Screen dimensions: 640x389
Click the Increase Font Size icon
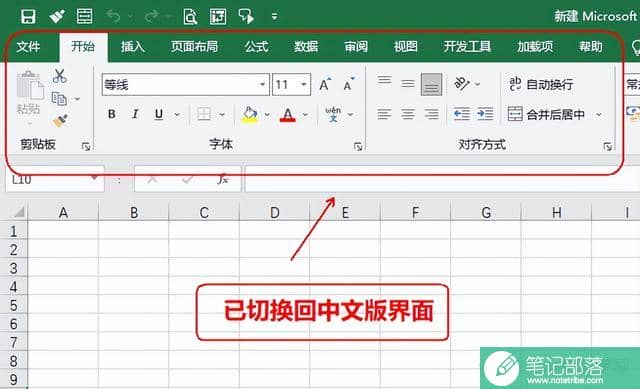(x=325, y=84)
